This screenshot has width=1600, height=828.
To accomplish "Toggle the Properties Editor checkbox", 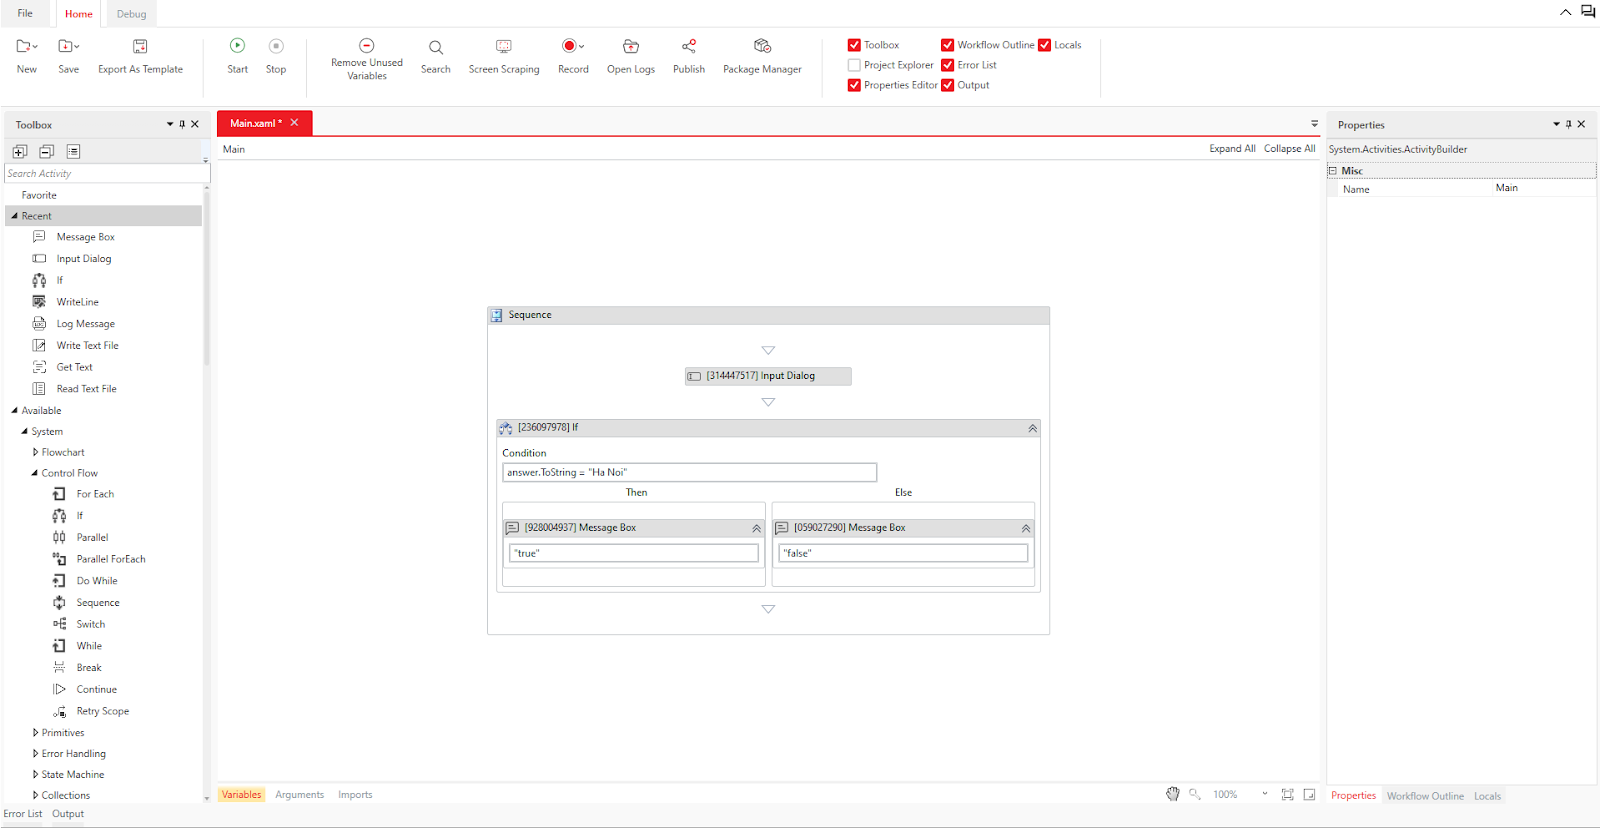I will point(854,85).
